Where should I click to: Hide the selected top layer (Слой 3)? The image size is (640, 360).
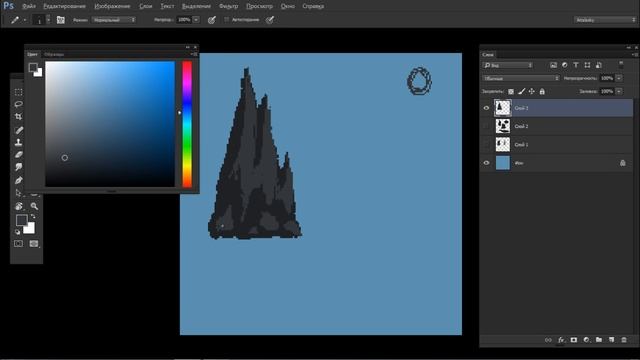pos(486,108)
